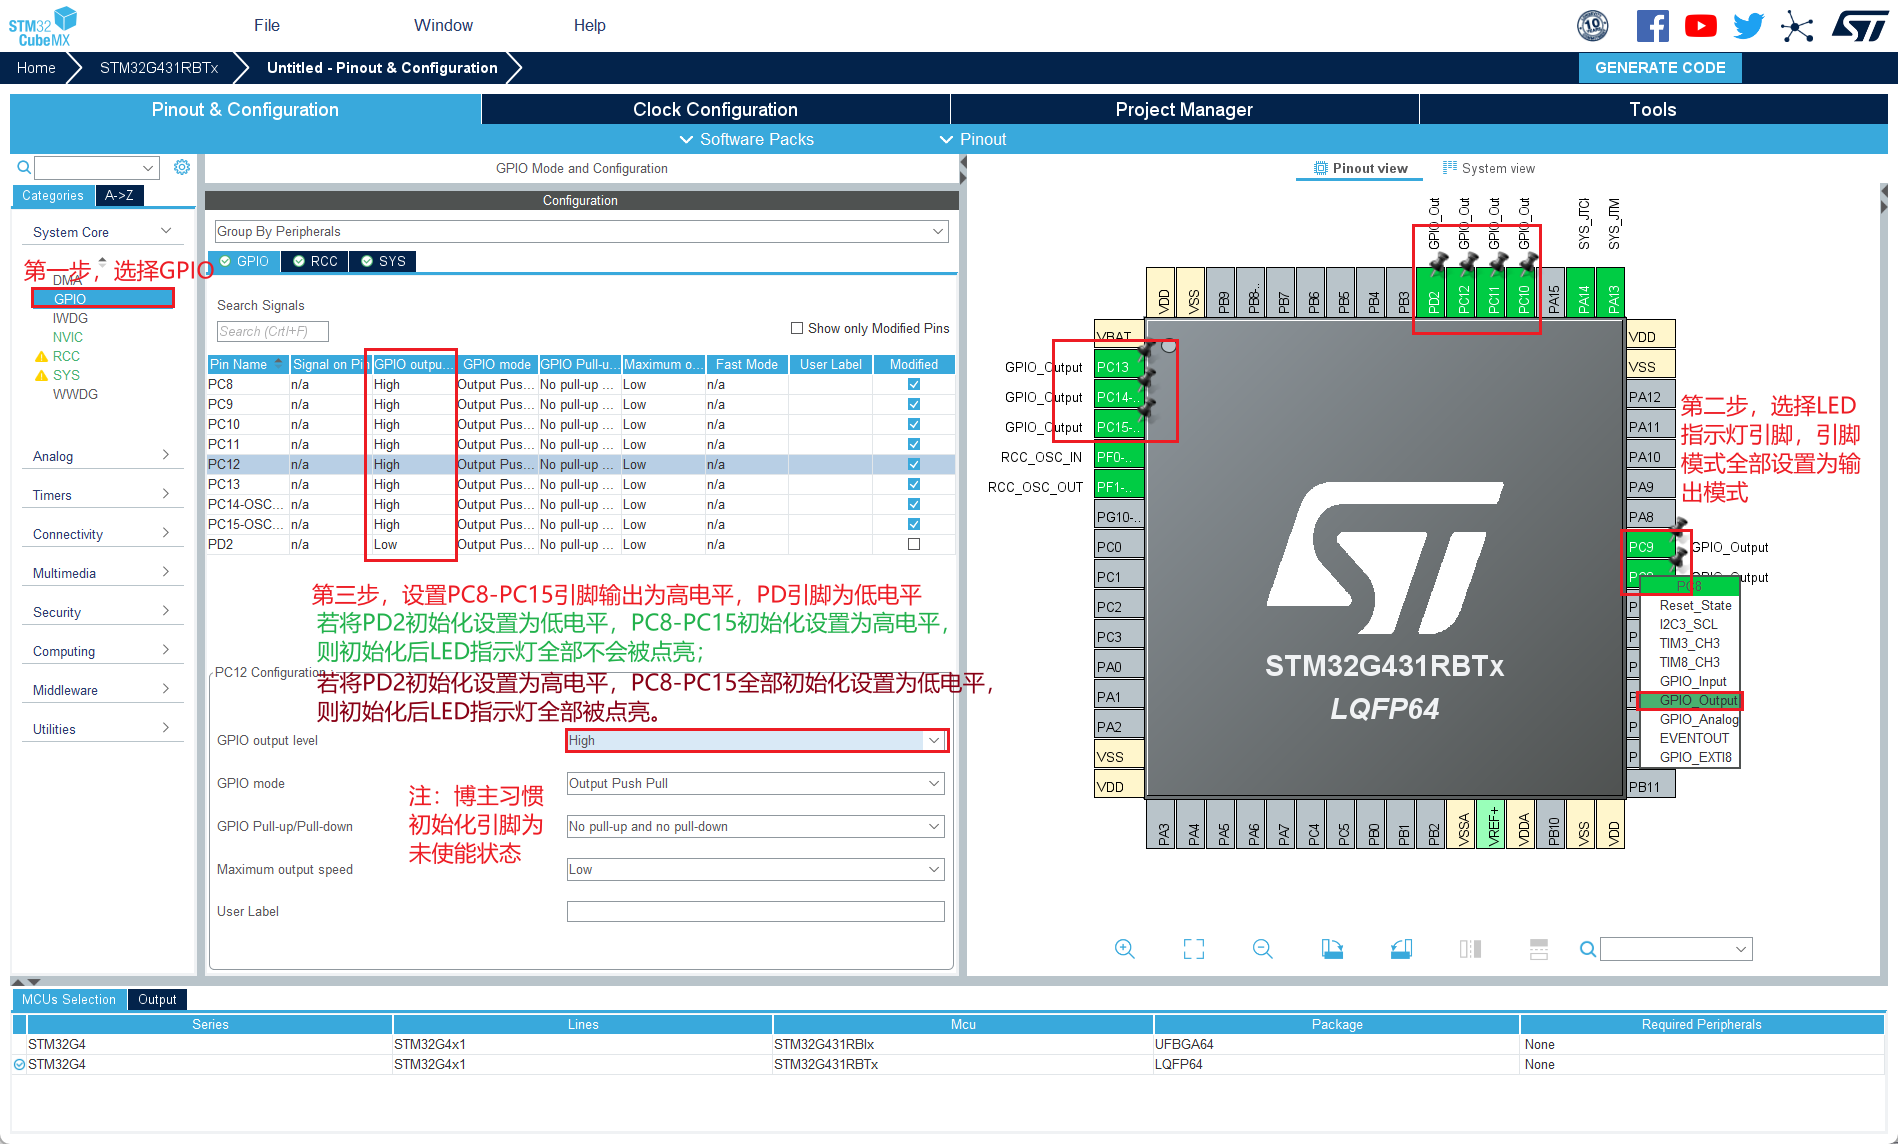Click the 10-year anniversary badge icon
This screenshot has width=1898, height=1144.
(x=1593, y=26)
